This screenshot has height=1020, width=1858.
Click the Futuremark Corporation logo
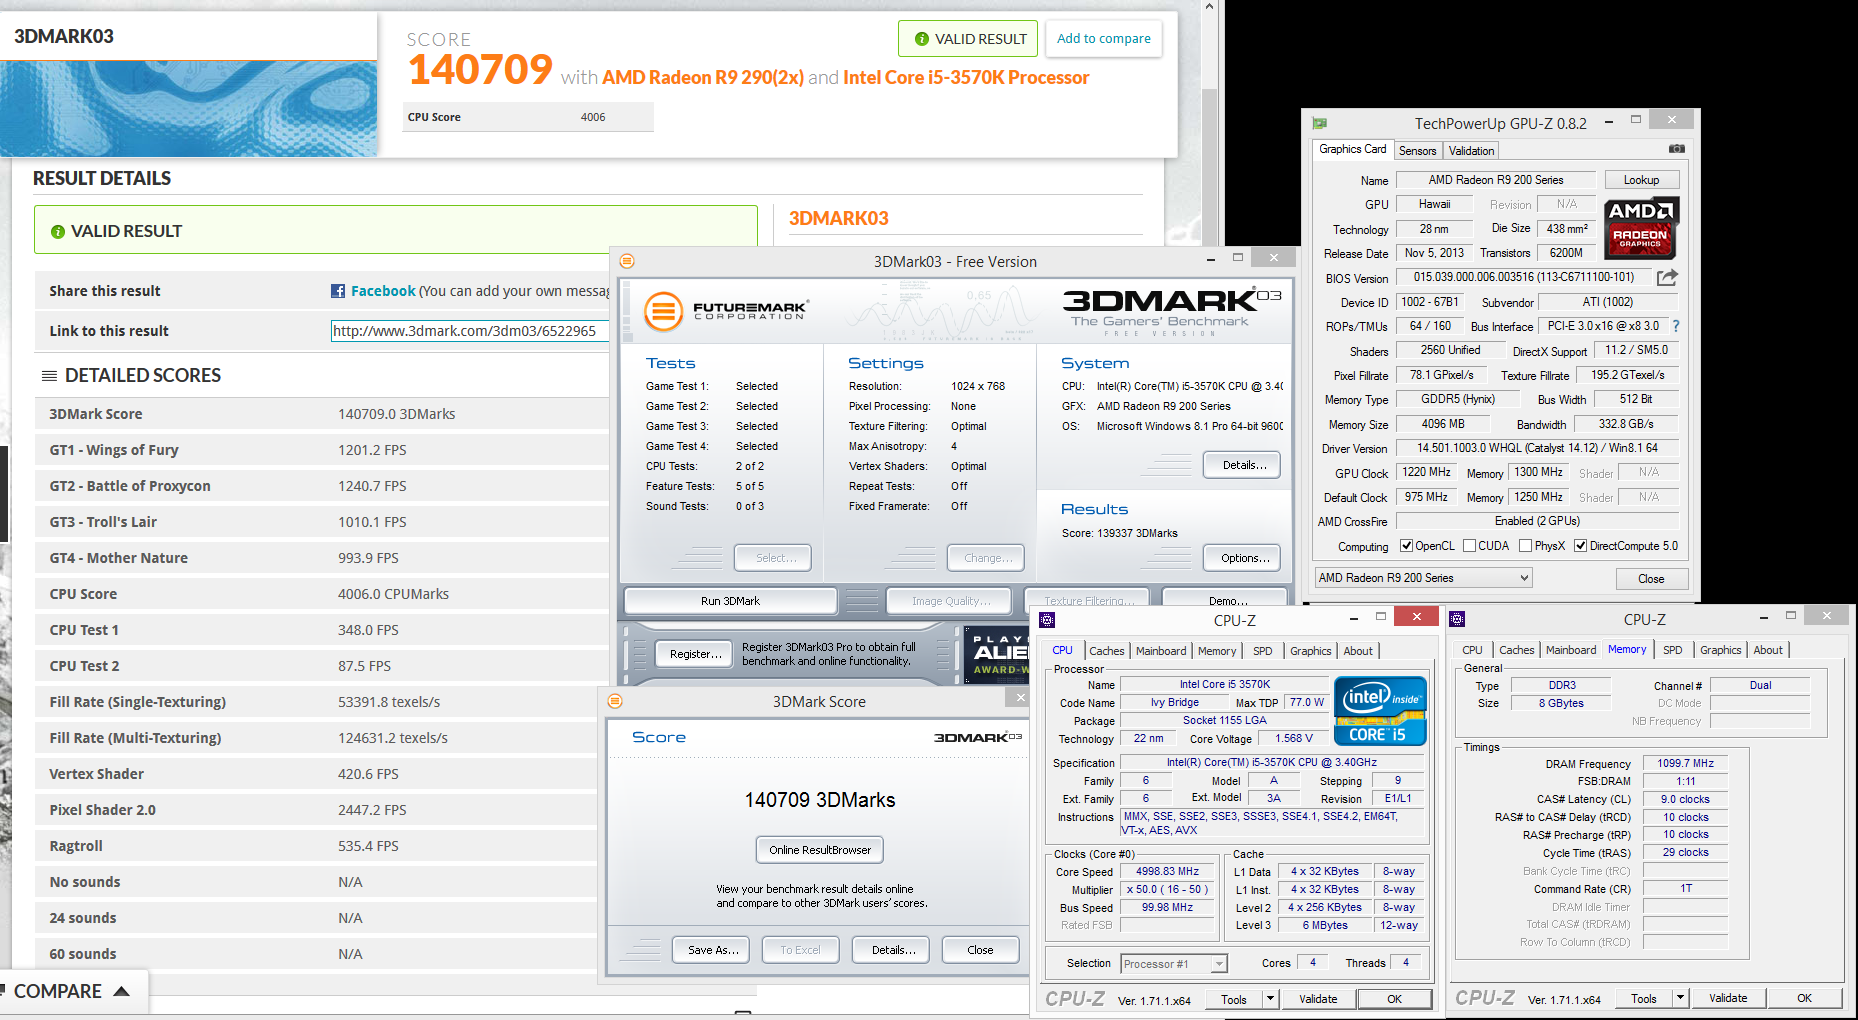click(725, 311)
